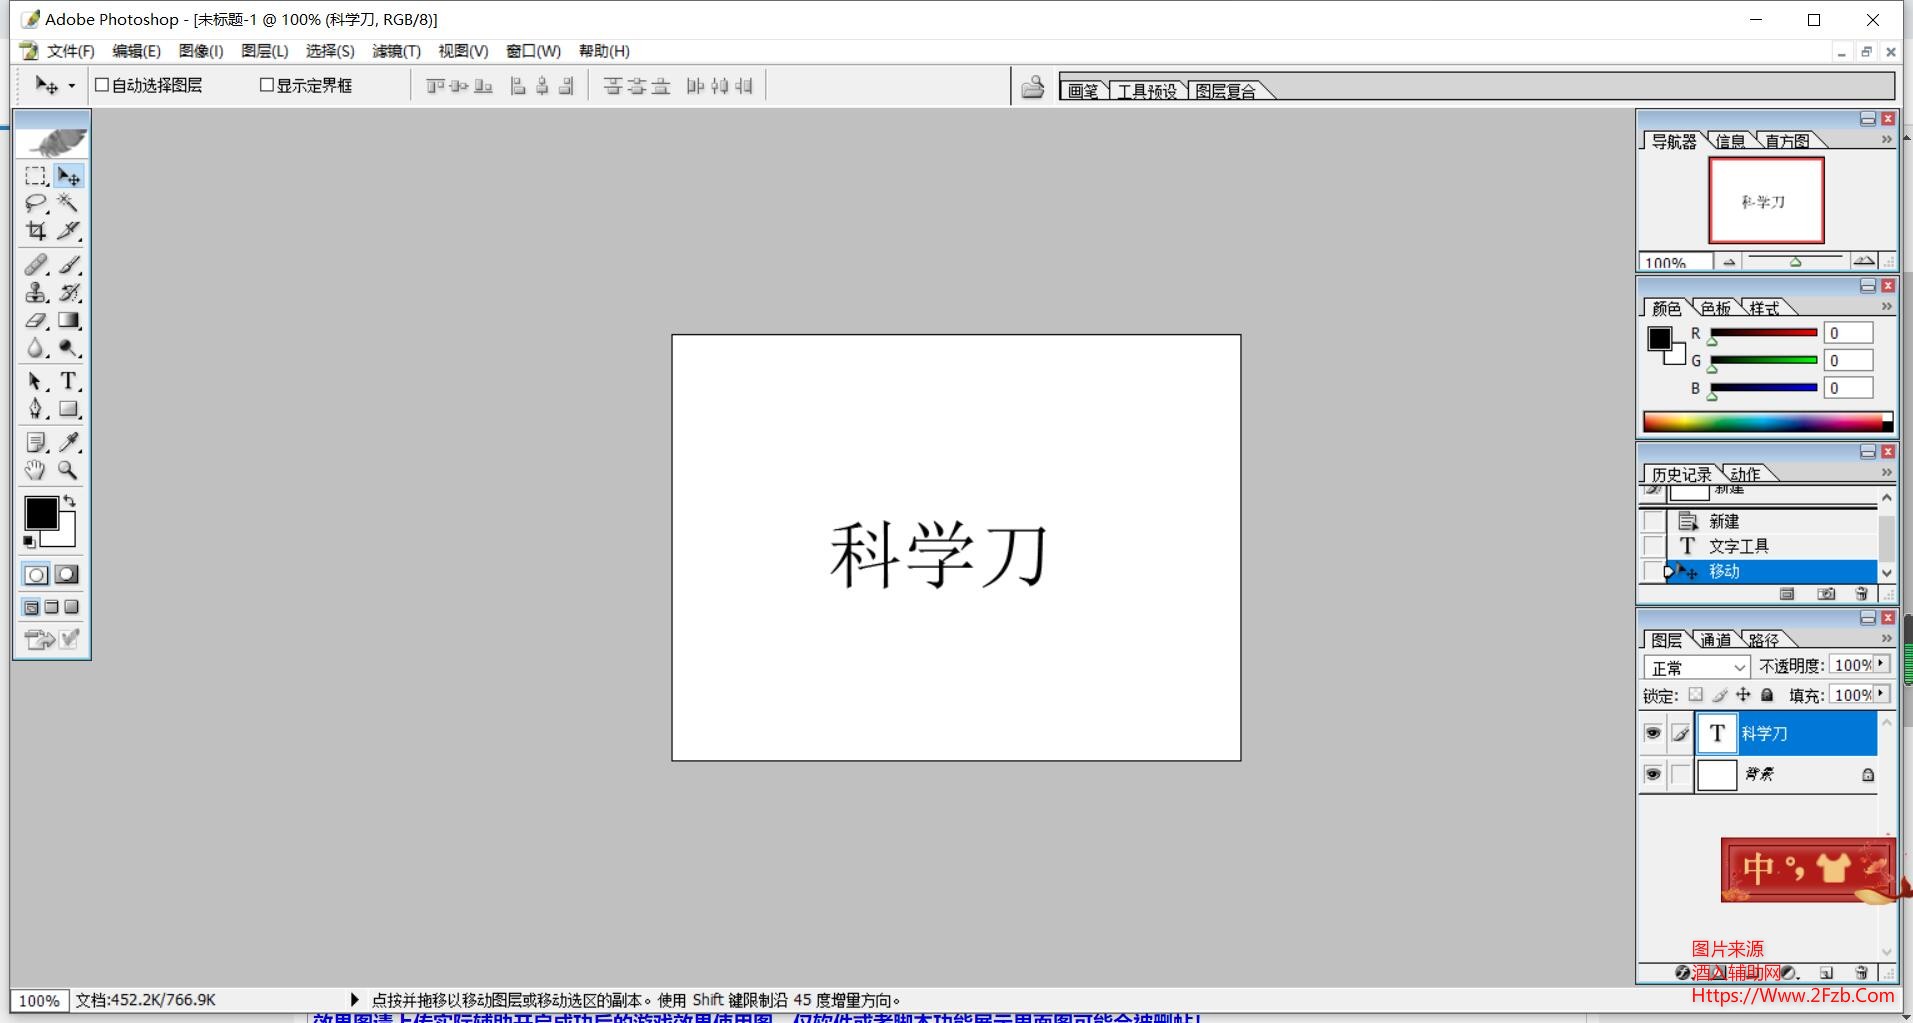Viewport: 1913px width, 1023px height.
Task: Open the 正常 blend mode dropdown
Action: 1697,667
